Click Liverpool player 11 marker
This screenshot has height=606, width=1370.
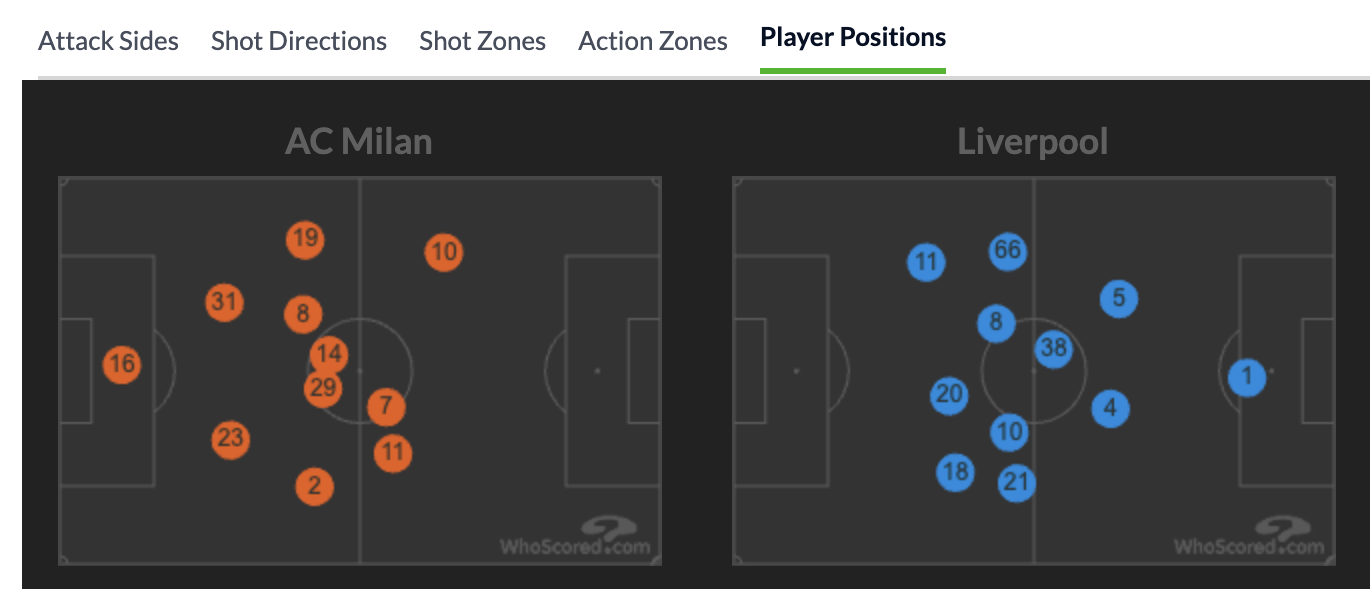click(x=926, y=263)
